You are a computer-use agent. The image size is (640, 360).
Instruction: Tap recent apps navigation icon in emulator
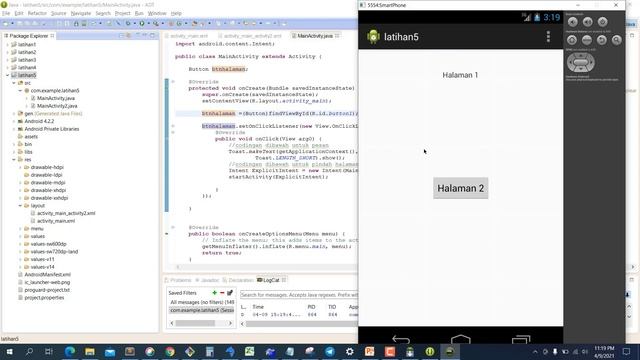pos(521,339)
